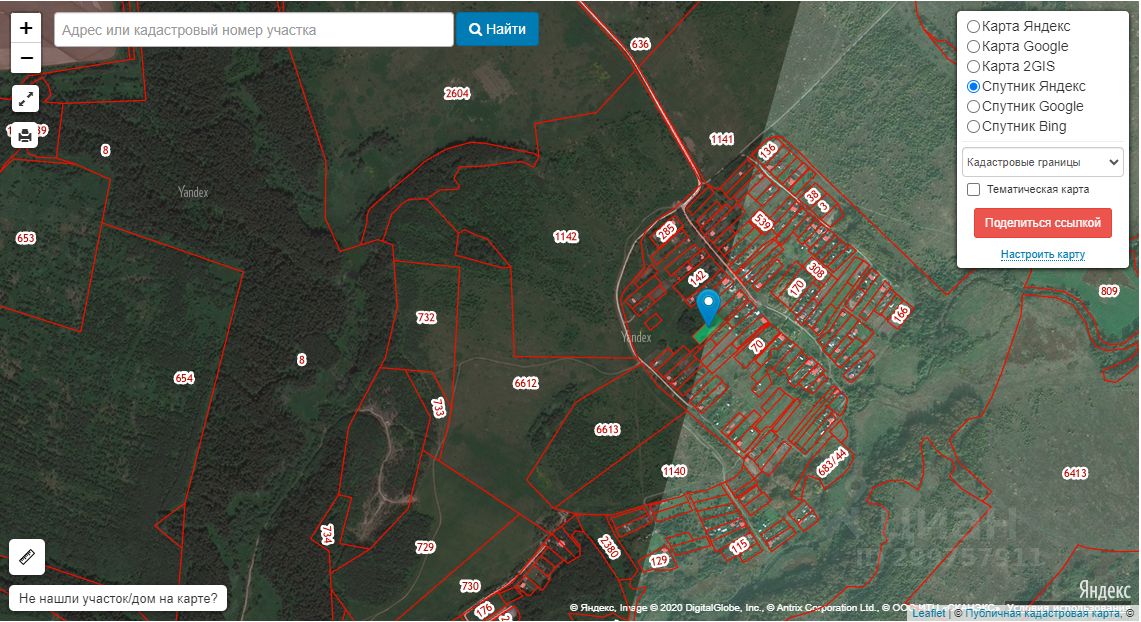Open the Настроить карту link
Image resolution: width=1141 pixels, height=622 pixels.
coord(1042,255)
